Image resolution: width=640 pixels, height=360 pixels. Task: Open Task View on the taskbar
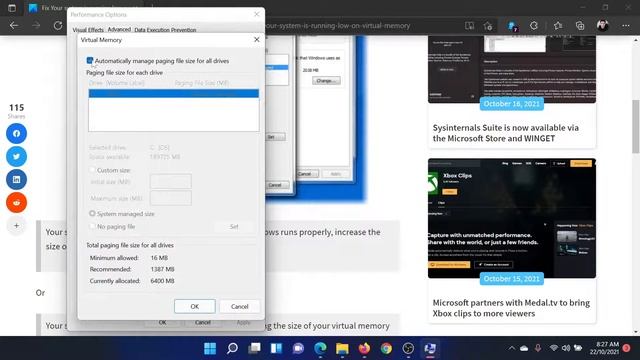(x=254, y=348)
